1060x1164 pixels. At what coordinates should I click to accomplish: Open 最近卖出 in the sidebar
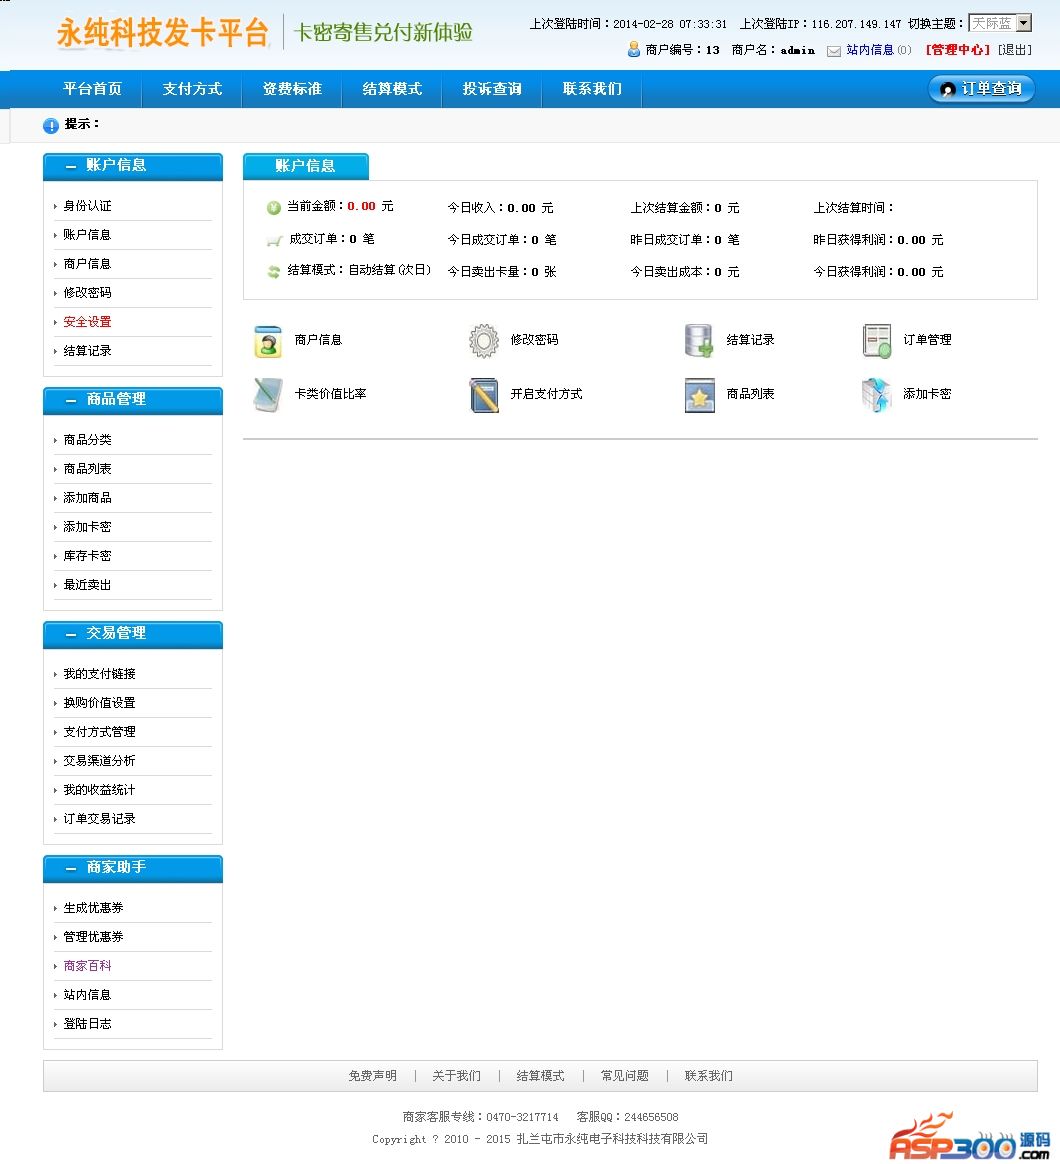(88, 584)
